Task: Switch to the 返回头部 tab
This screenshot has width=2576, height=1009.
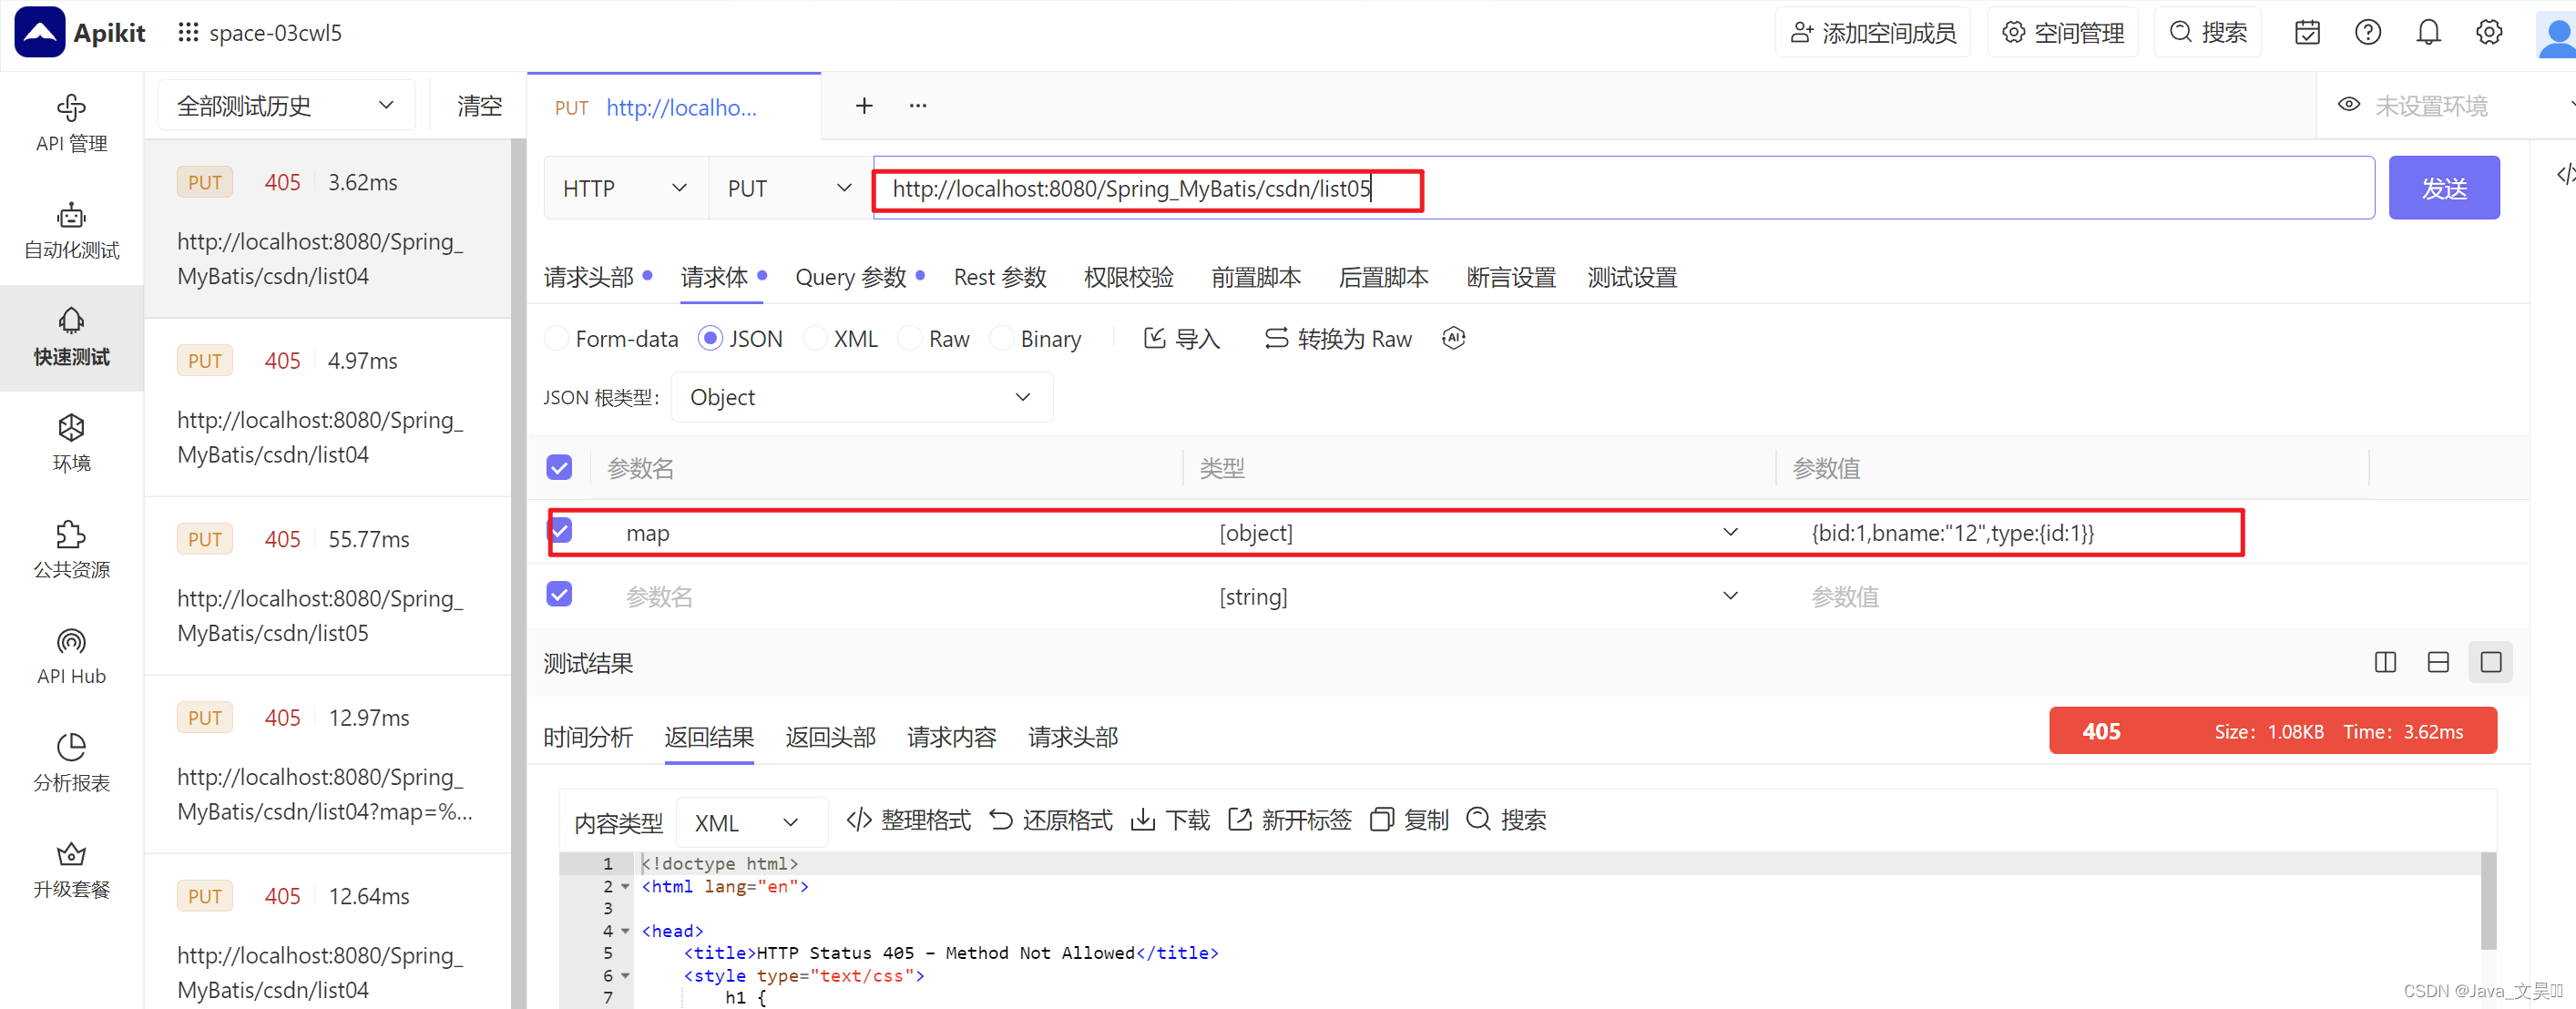Action: click(x=829, y=737)
